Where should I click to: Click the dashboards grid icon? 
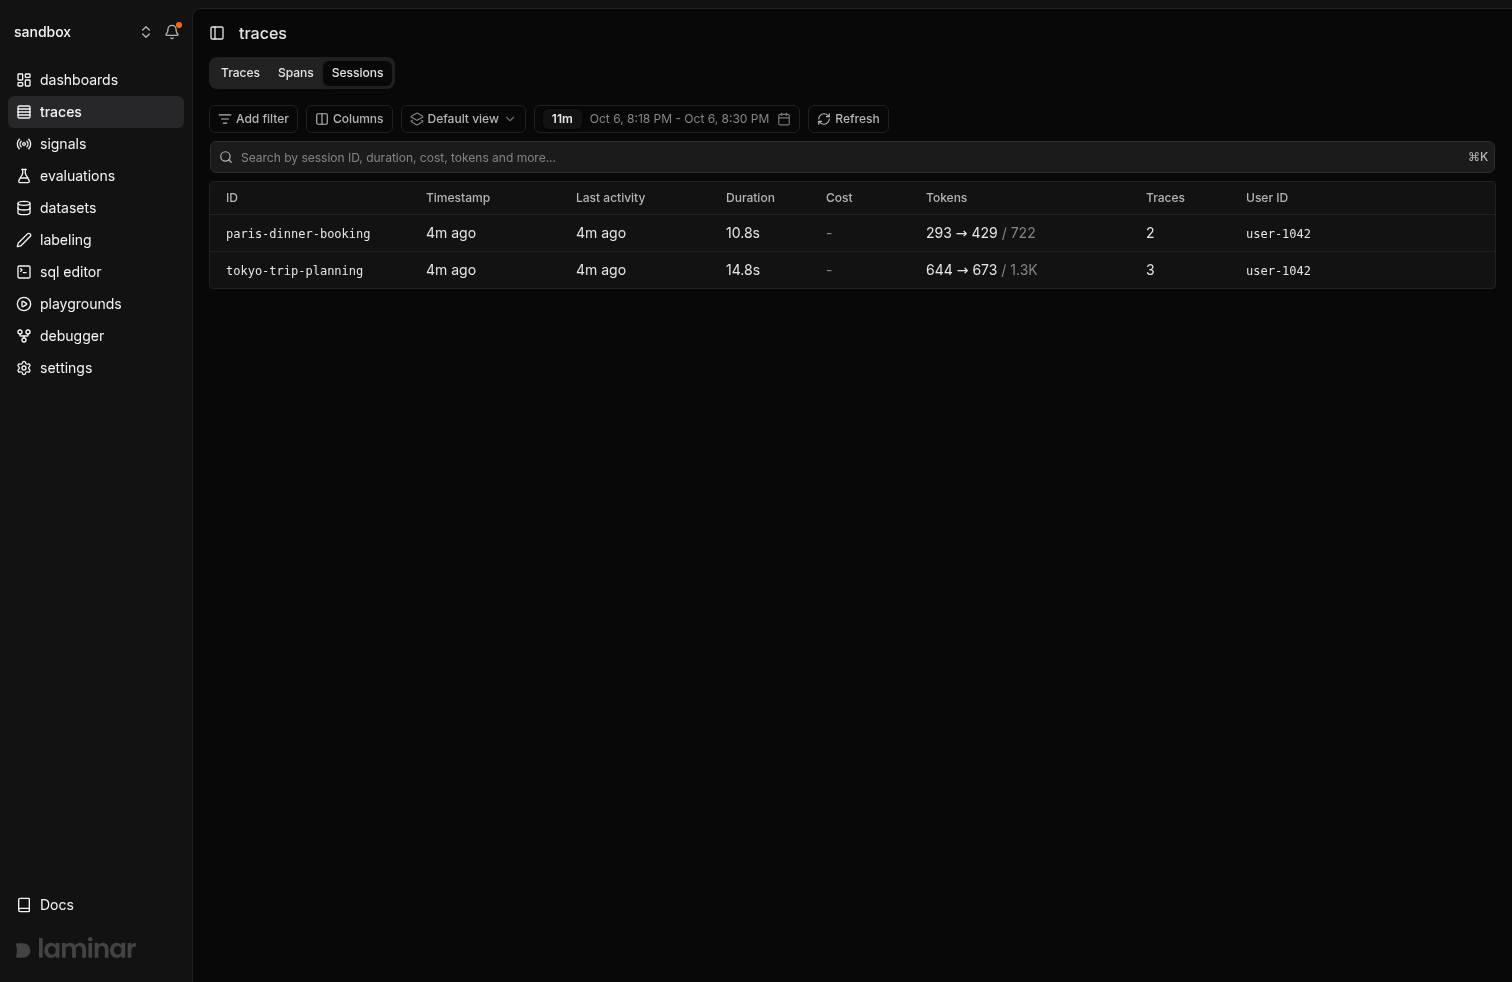[24, 80]
